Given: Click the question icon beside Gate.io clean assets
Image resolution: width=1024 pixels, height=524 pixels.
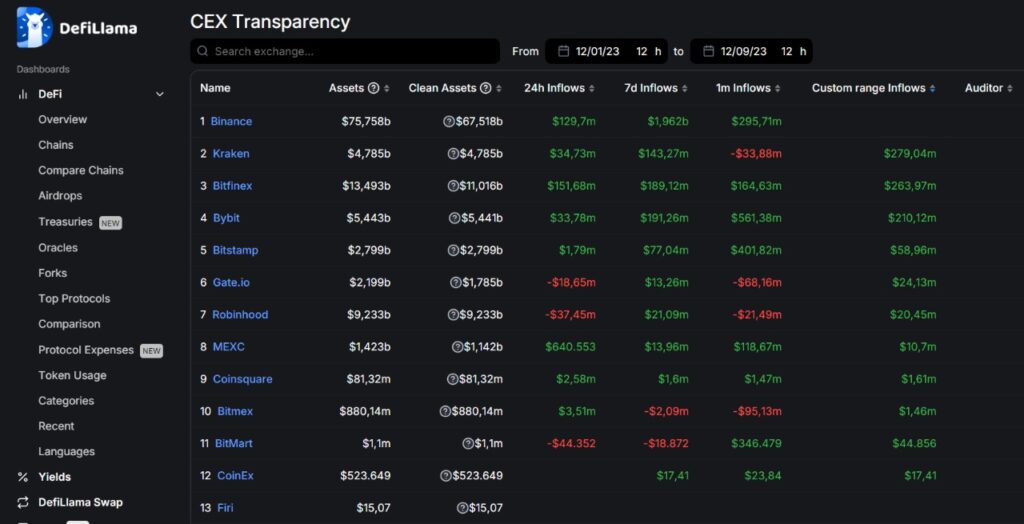Looking at the screenshot, I should pos(456,282).
